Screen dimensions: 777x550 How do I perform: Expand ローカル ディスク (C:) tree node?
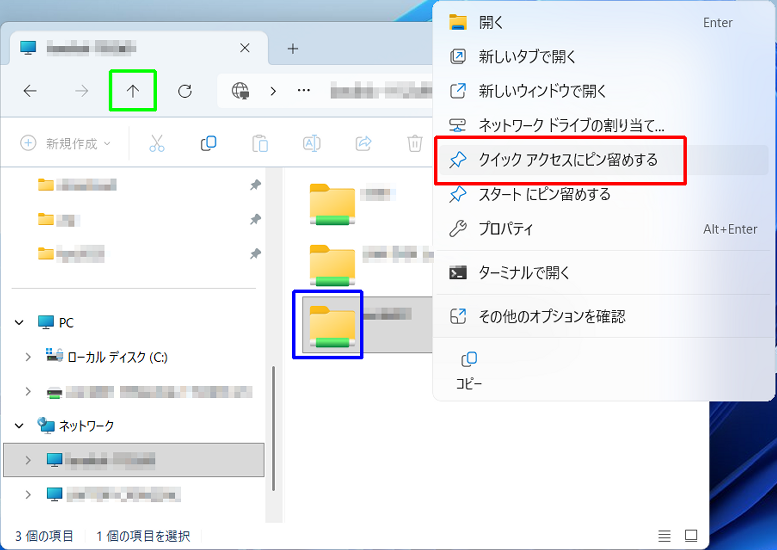(x=28, y=357)
